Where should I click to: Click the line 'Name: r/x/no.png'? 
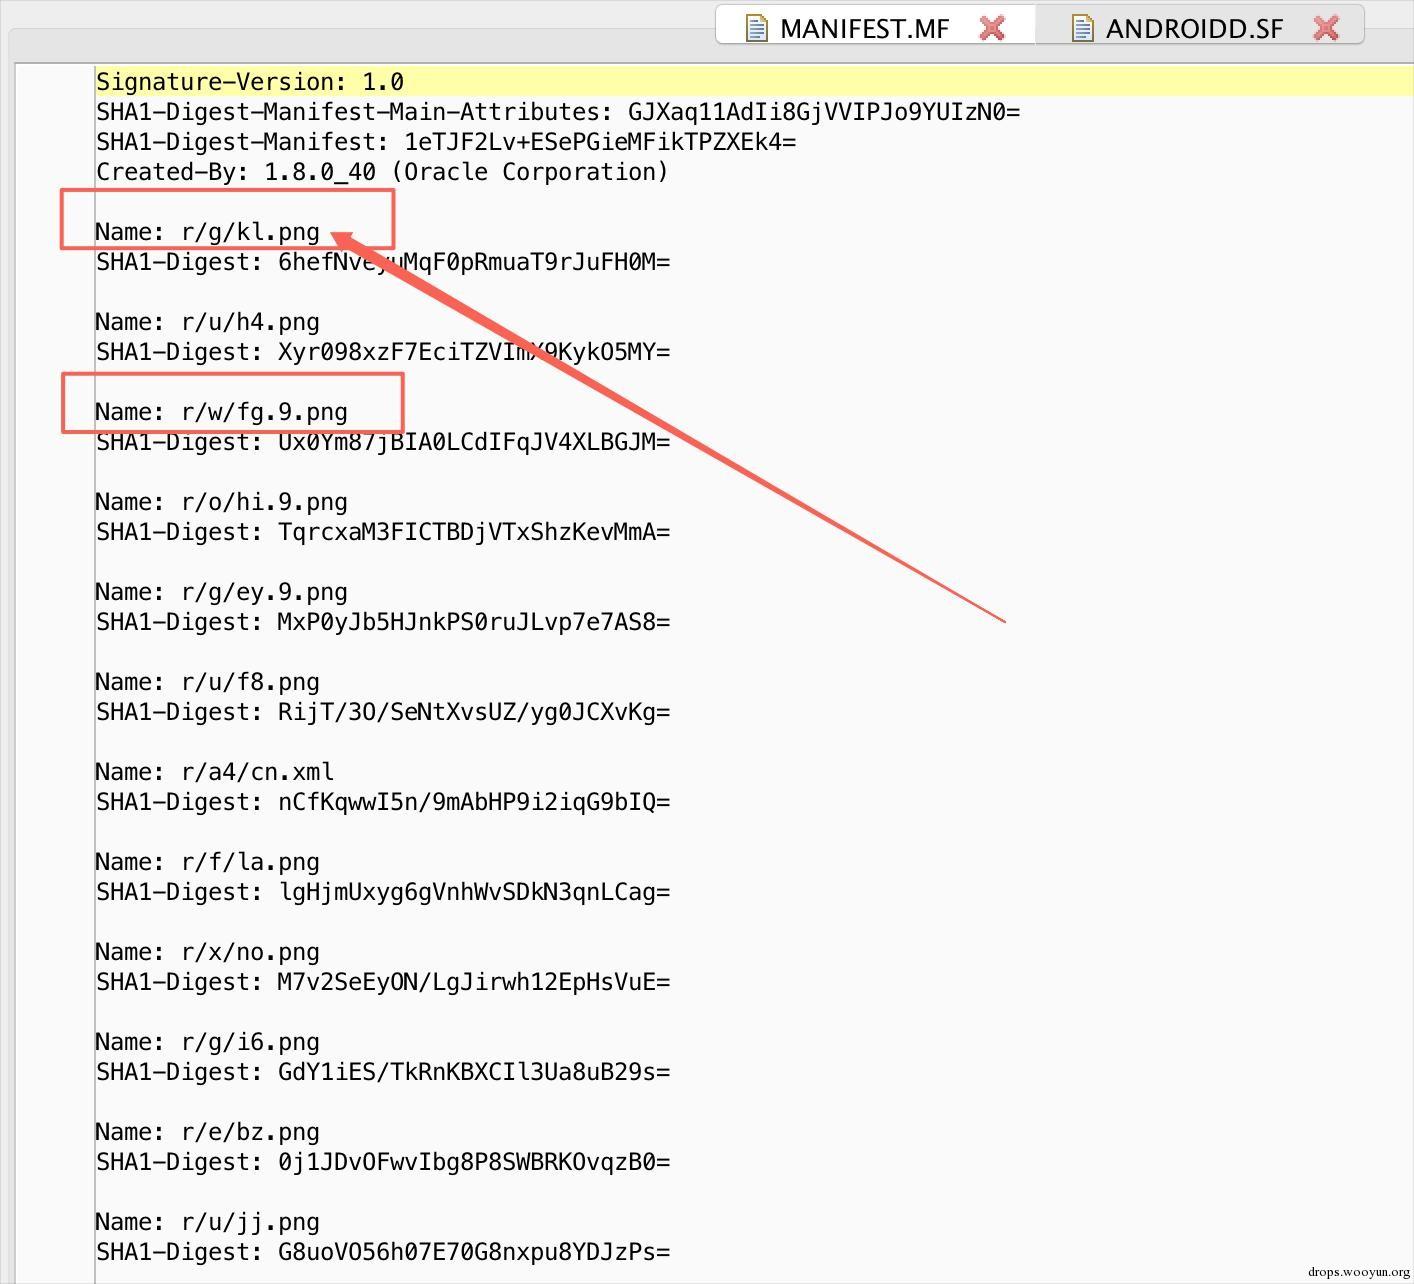point(208,952)
